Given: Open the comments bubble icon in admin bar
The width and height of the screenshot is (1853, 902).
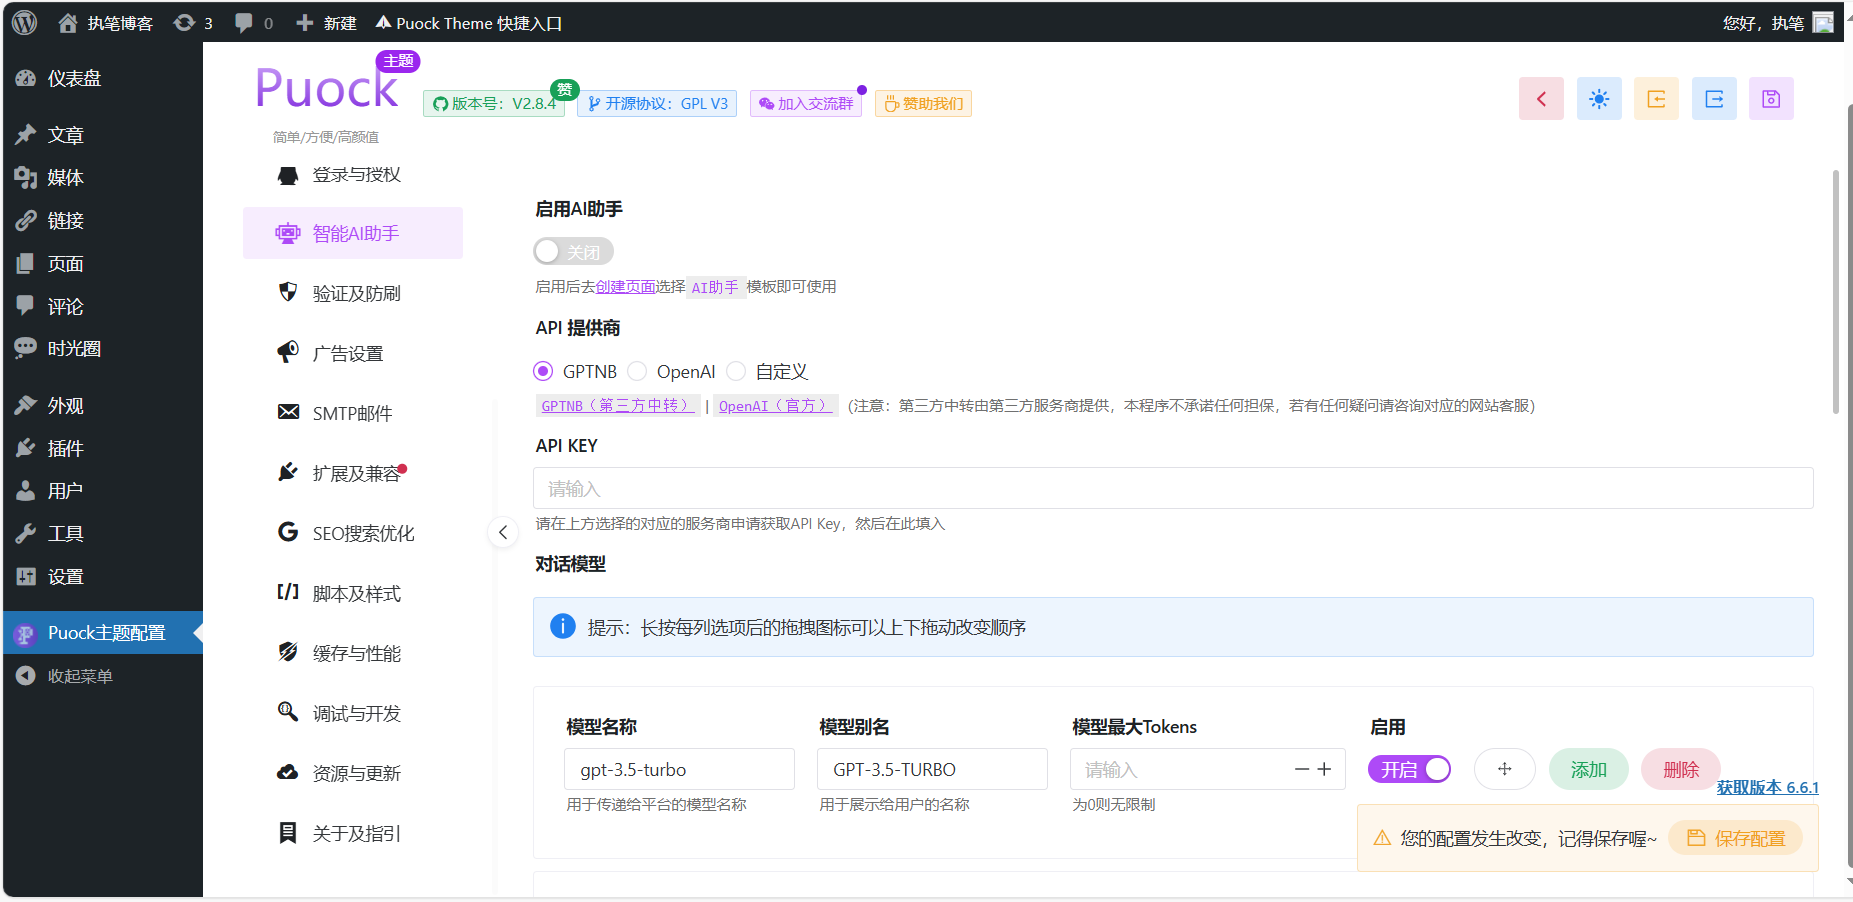Looking at the screenshot, I should click(254, 23).
